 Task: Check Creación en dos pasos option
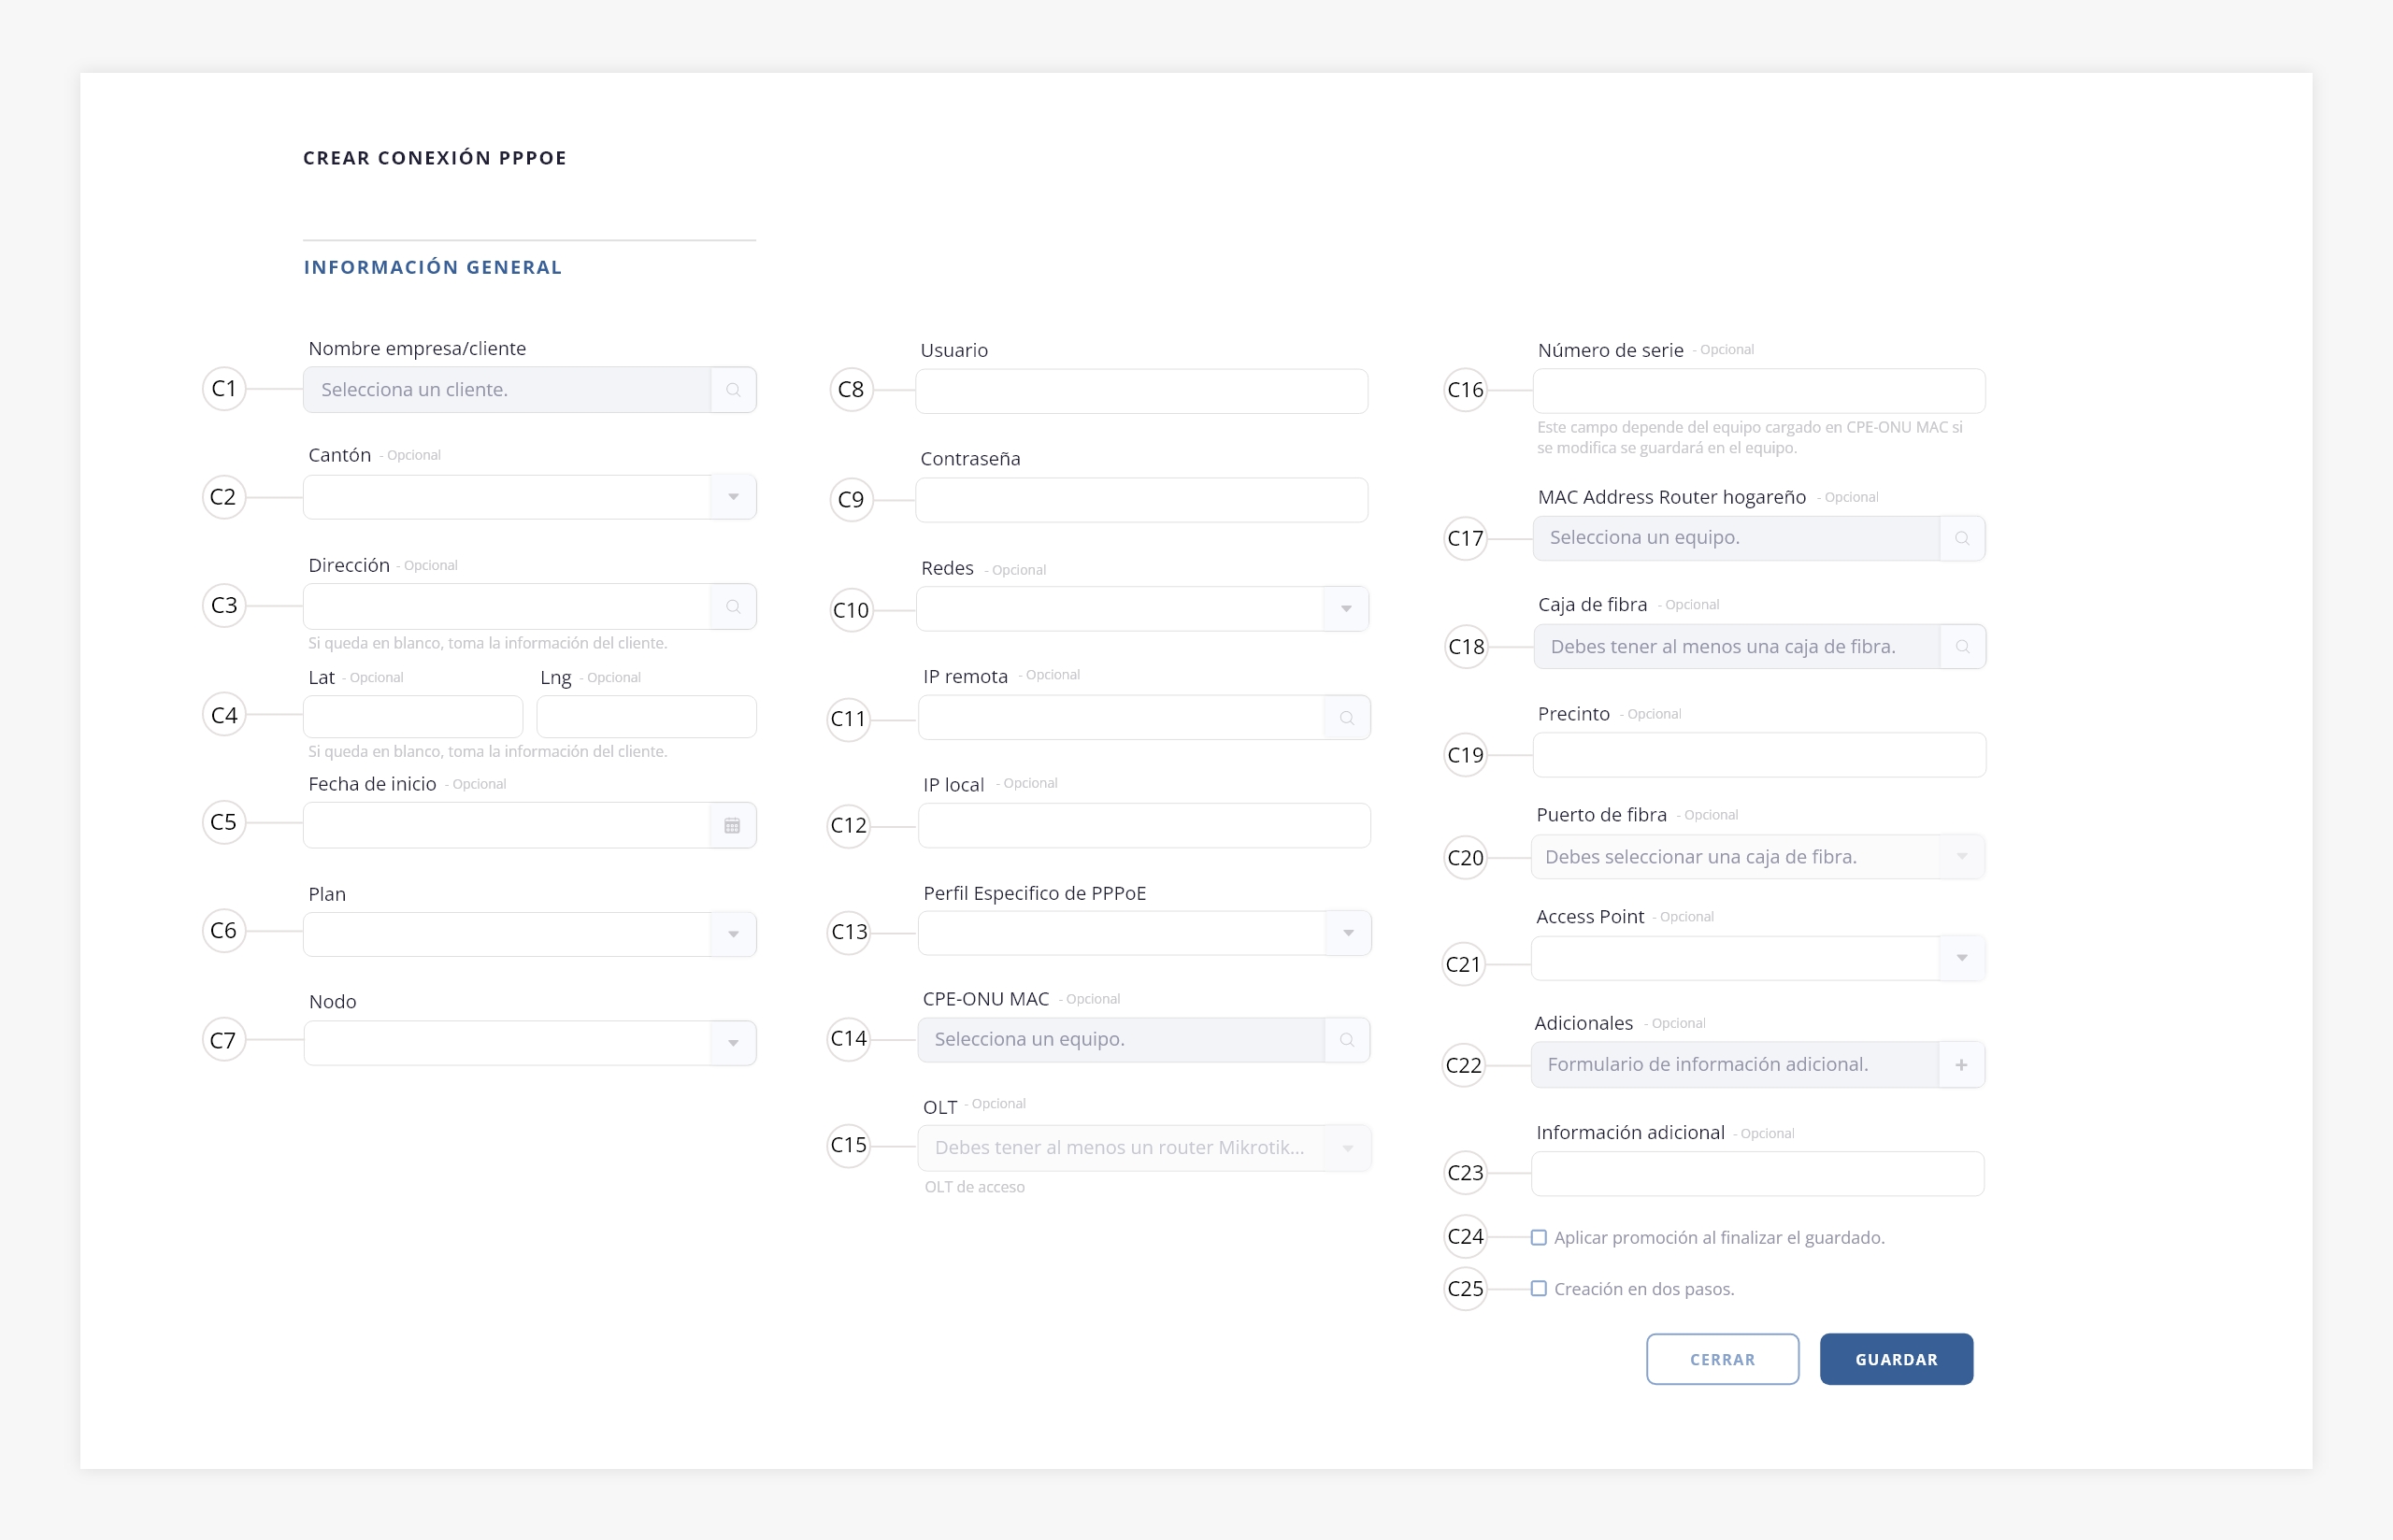point(1539,1289)
